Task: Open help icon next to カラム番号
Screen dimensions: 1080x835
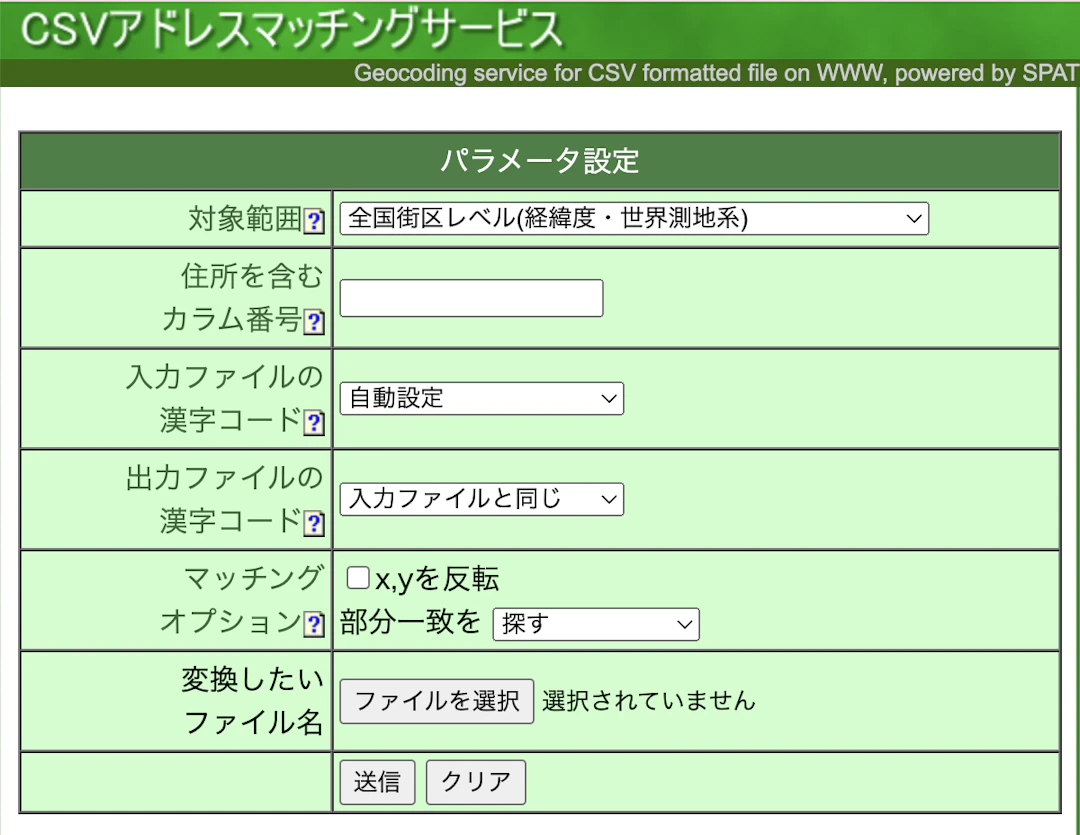Action: click(x=314, y=322)
